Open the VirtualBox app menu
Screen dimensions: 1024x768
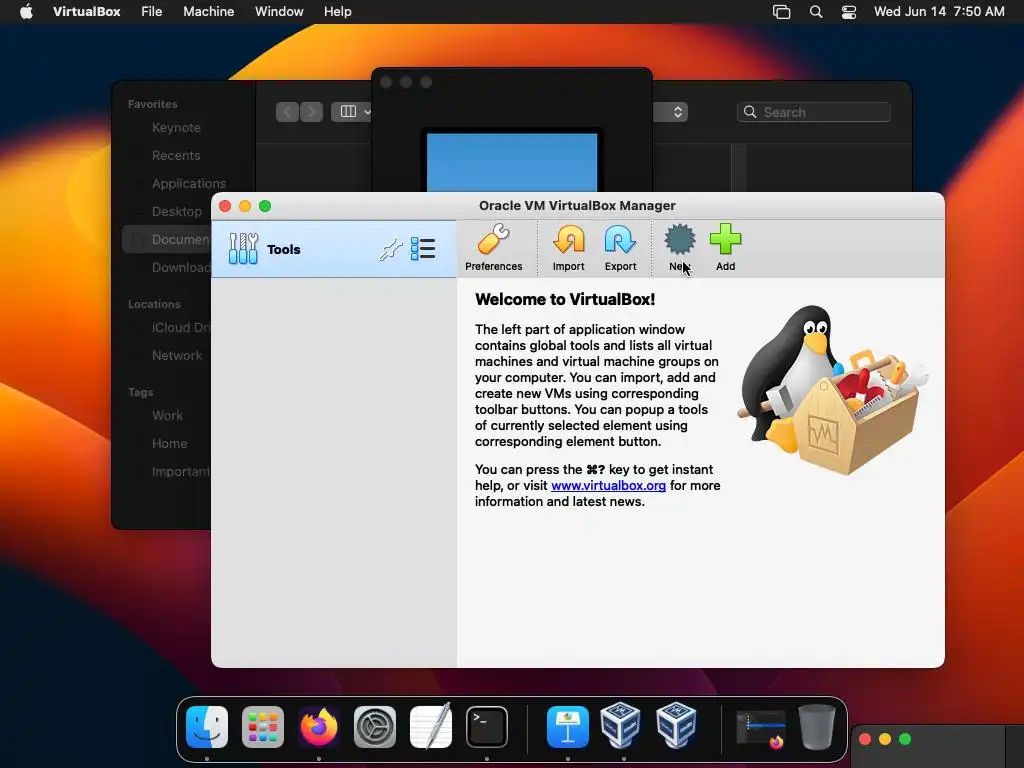point(86,12)
